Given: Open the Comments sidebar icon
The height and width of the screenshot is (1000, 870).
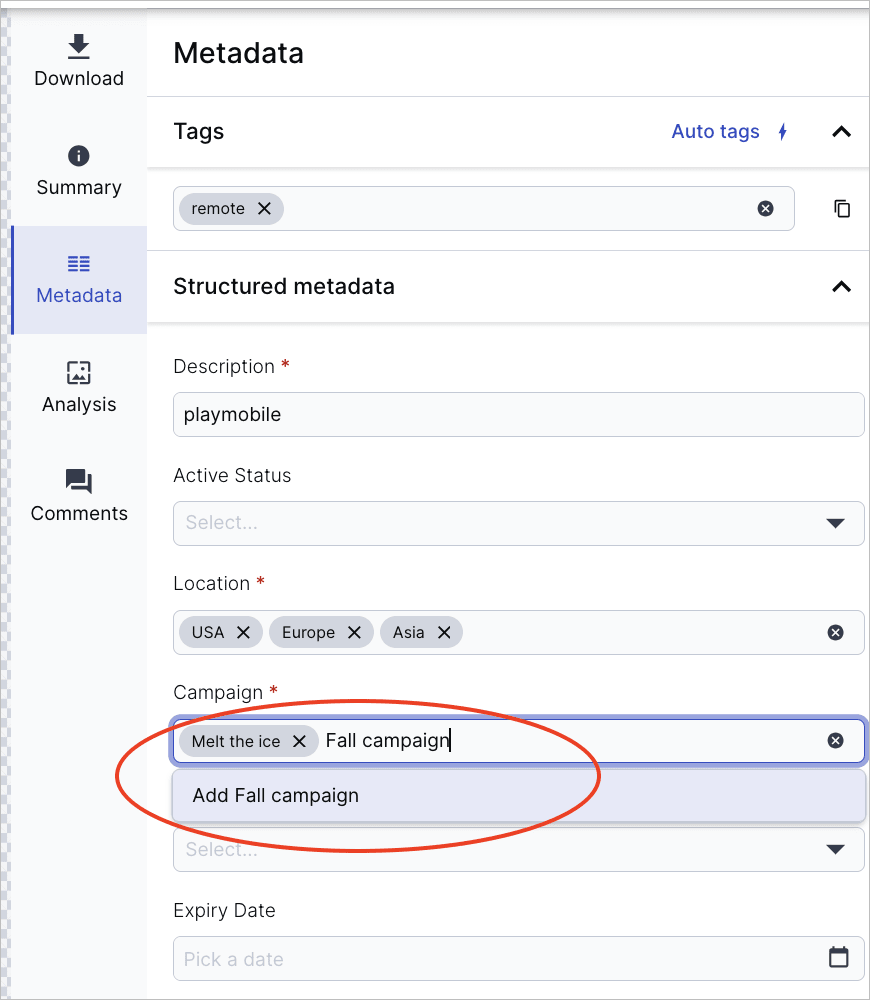Looking at the screenshot, I should tap(78, 482).
